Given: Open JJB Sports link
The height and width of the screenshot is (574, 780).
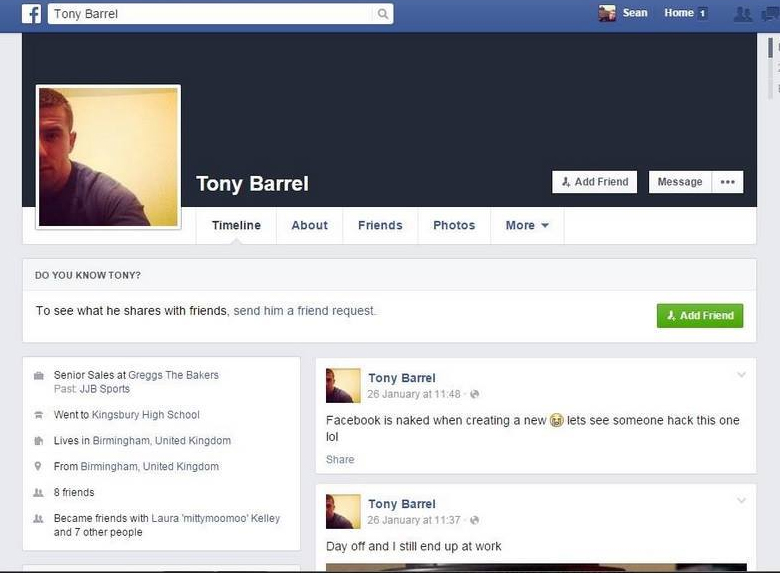Looking at the screenshot, I should pos(105,389).
